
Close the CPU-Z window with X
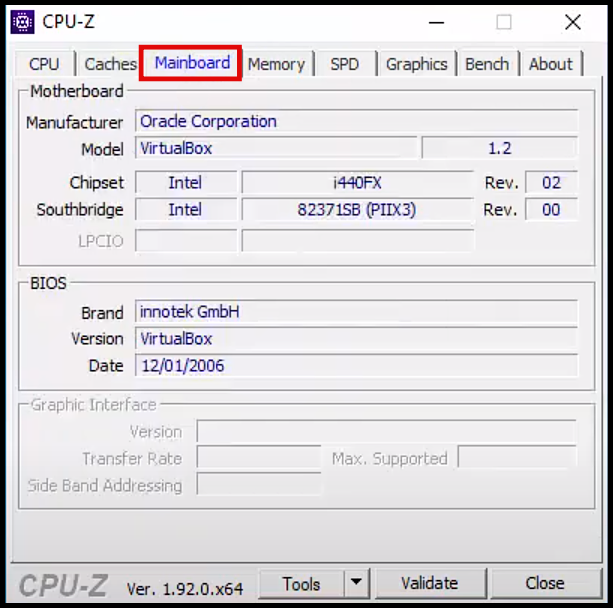pyautogui.click(x=573, y=22)
